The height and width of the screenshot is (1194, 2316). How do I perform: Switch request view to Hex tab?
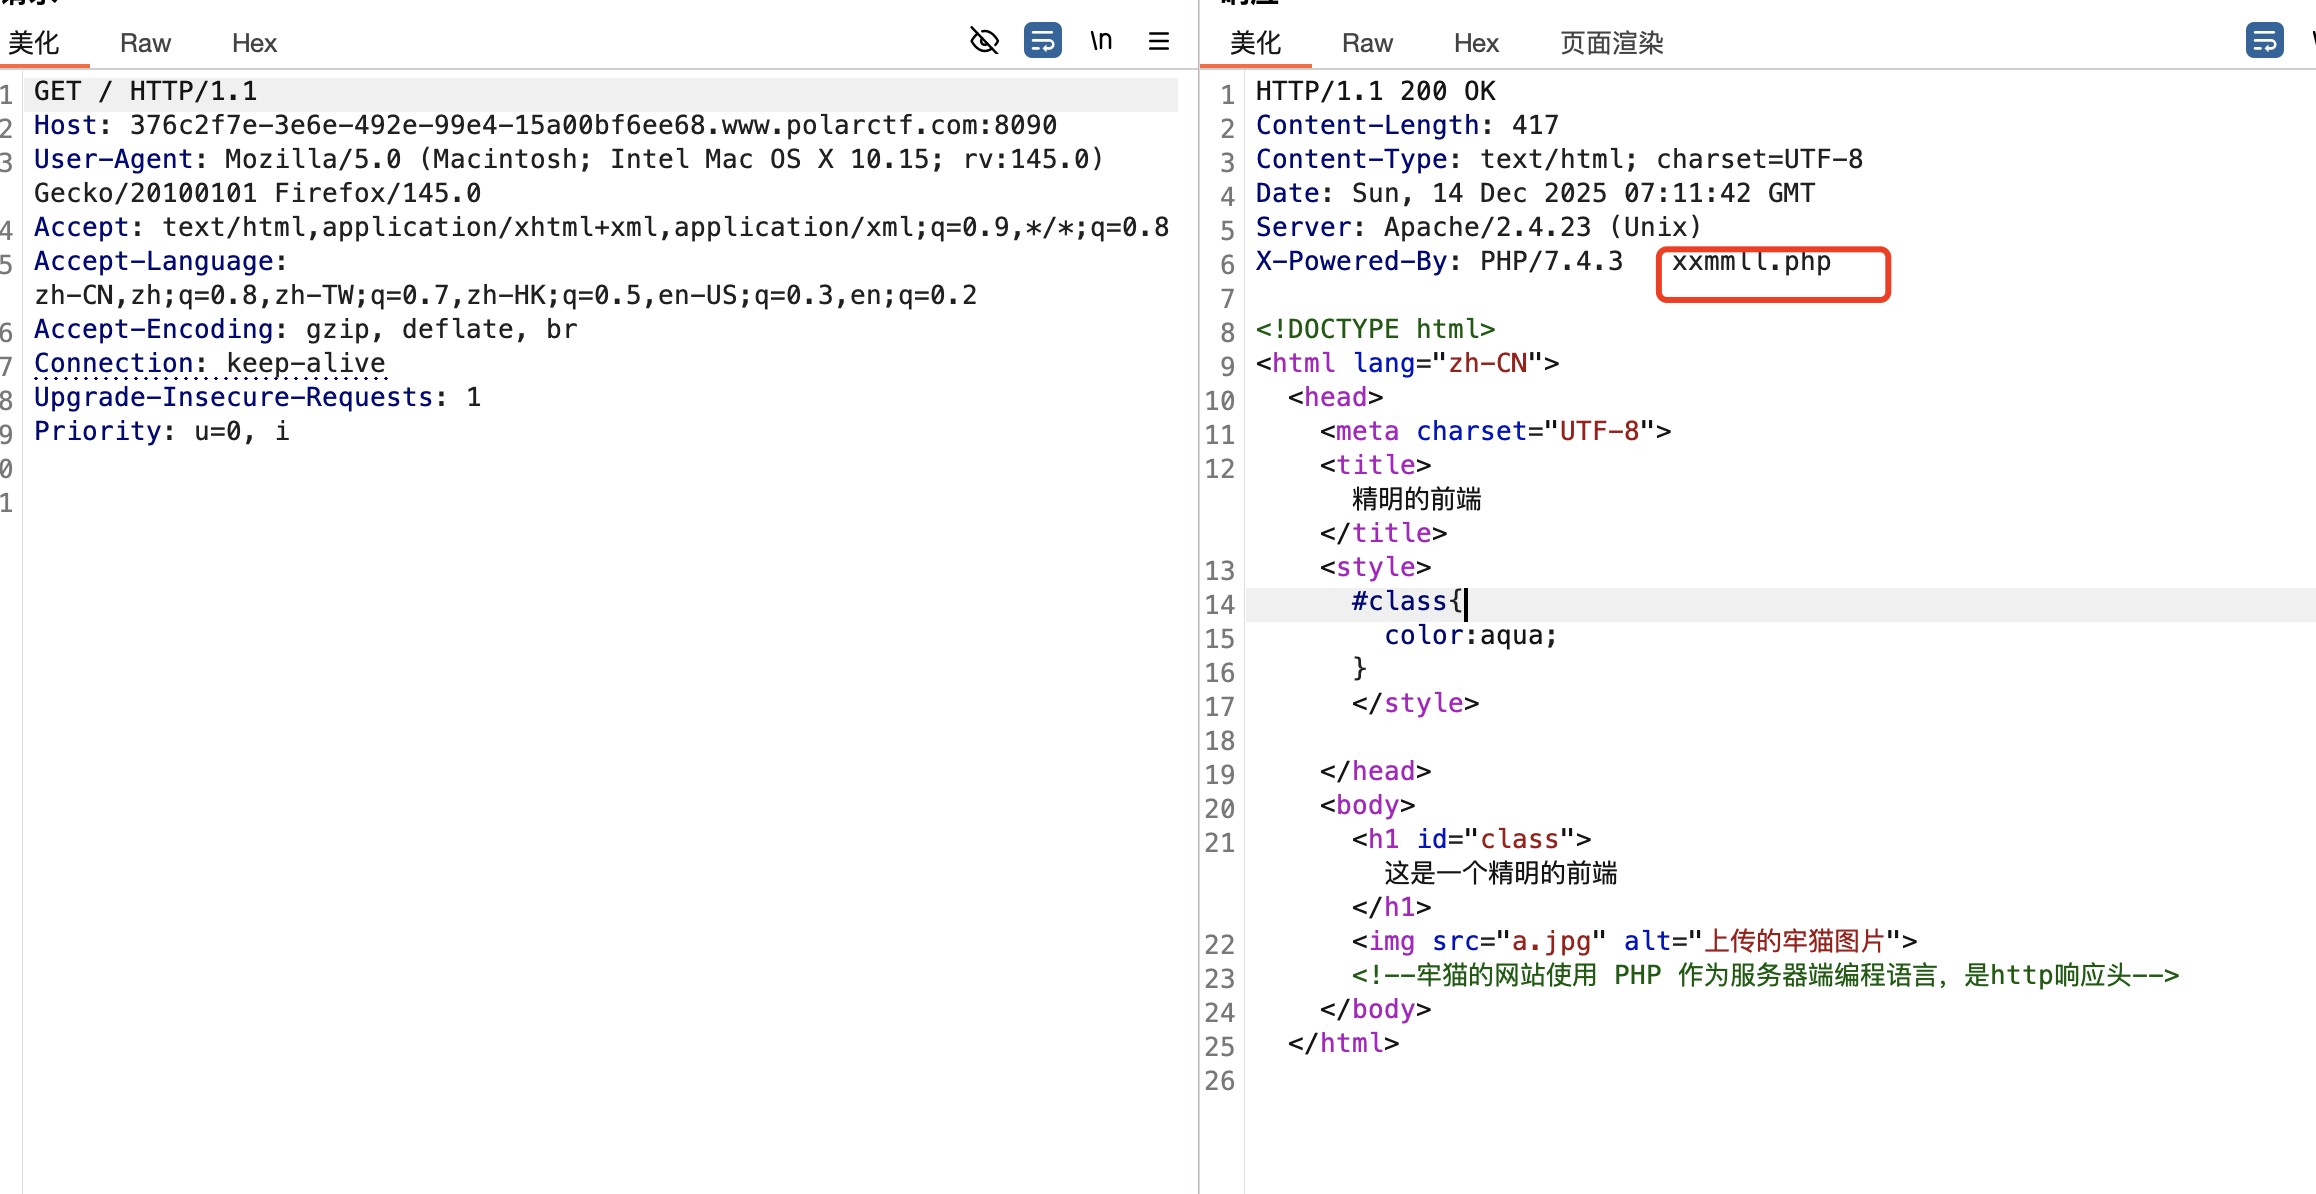click(x=254, y=43)
